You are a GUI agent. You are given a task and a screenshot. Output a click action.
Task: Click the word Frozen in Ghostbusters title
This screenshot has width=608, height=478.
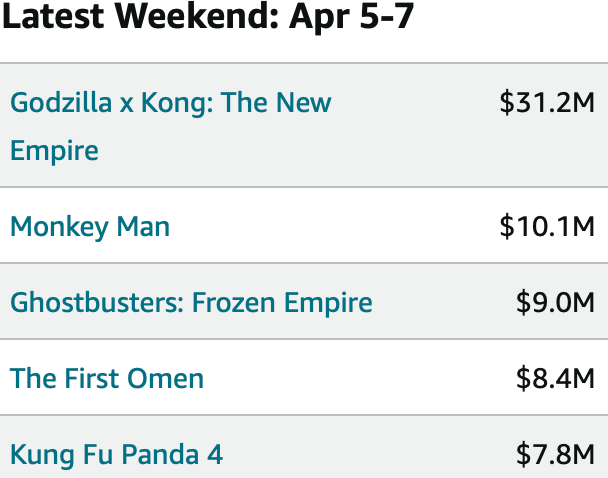click(234, 302)
